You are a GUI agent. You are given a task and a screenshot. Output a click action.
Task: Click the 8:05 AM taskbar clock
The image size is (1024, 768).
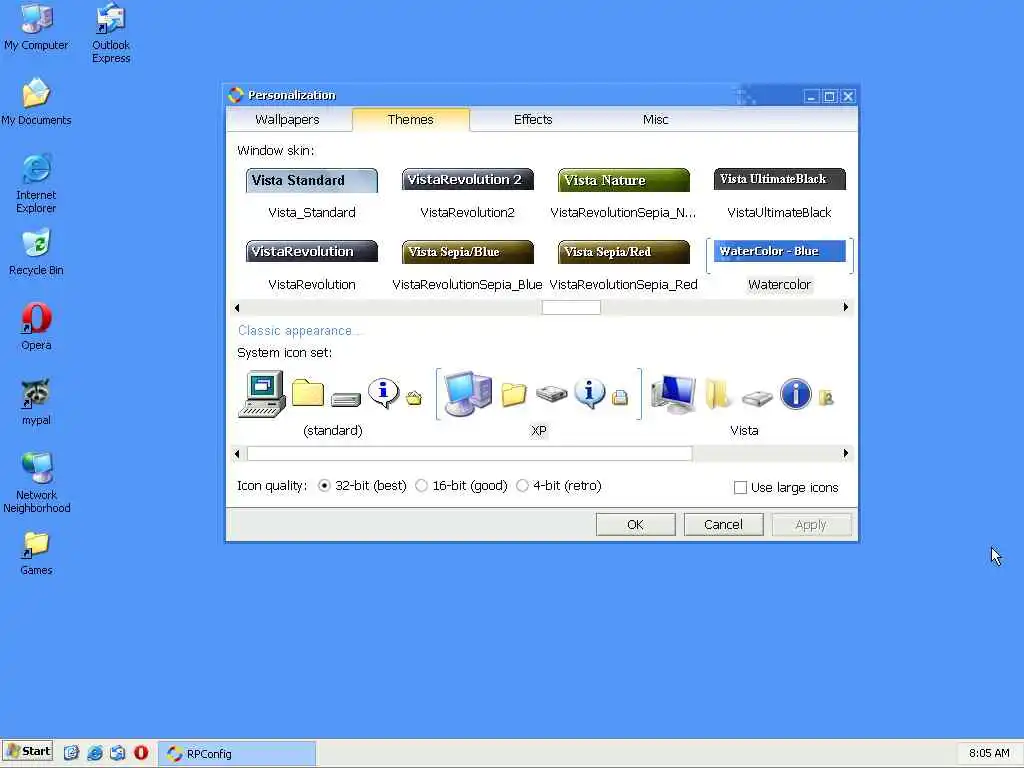pyautogui.click(x=989, y=753)
